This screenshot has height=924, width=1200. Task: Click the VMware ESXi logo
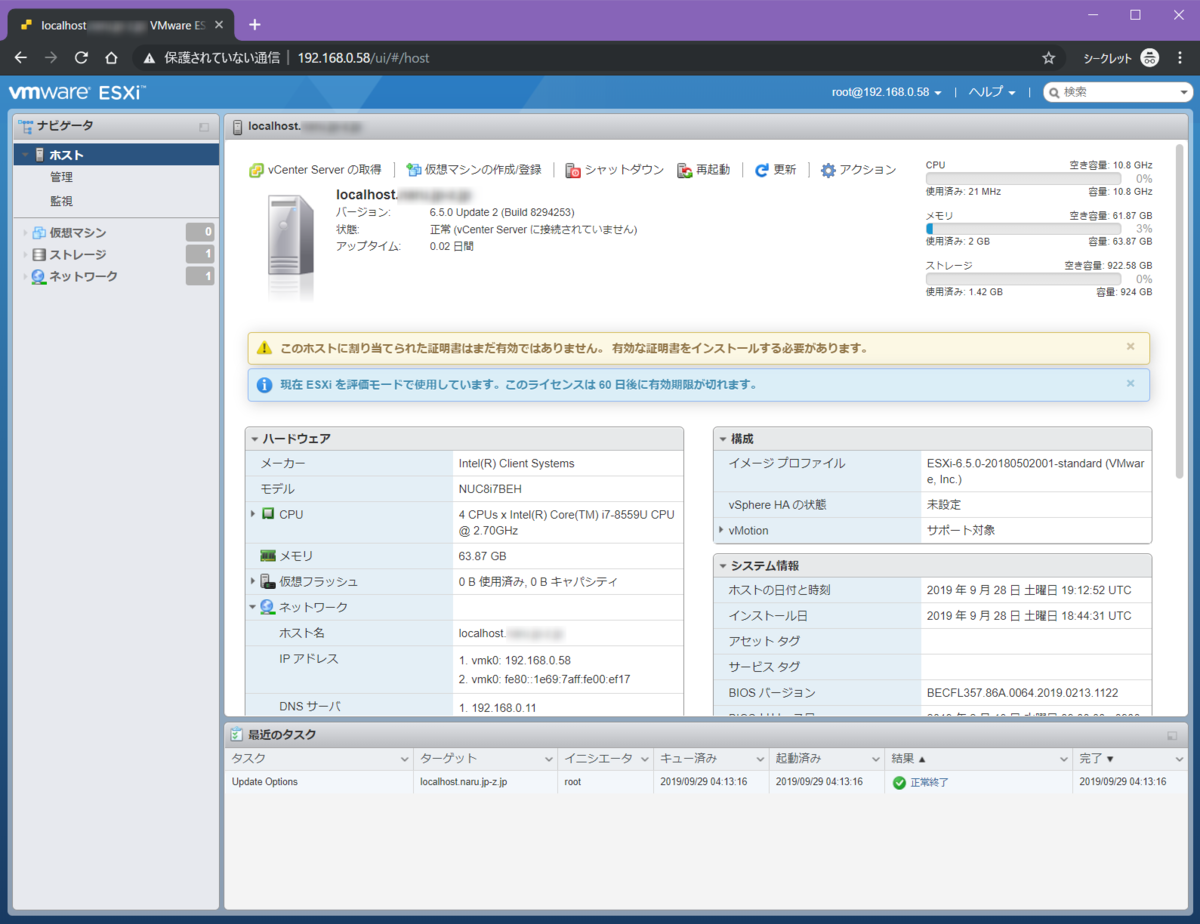(77, 93)
